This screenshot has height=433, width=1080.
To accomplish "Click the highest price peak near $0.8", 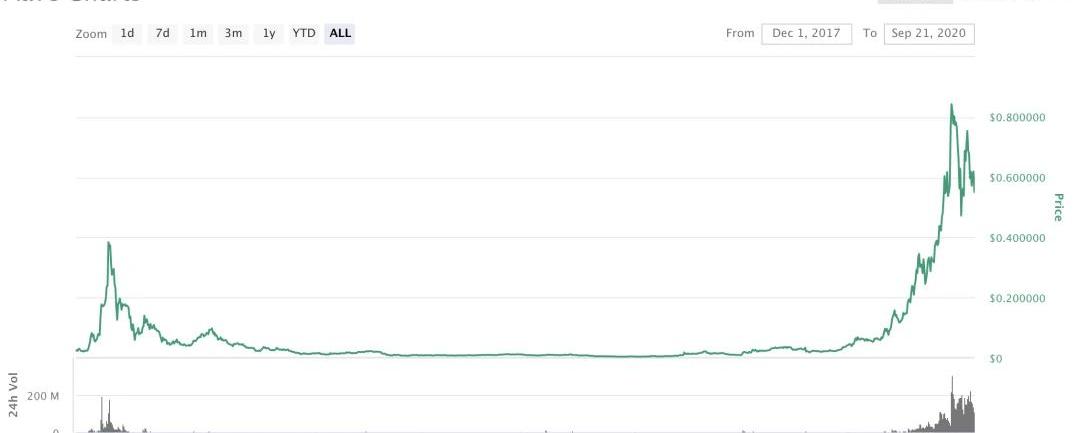I will [952, 105].
